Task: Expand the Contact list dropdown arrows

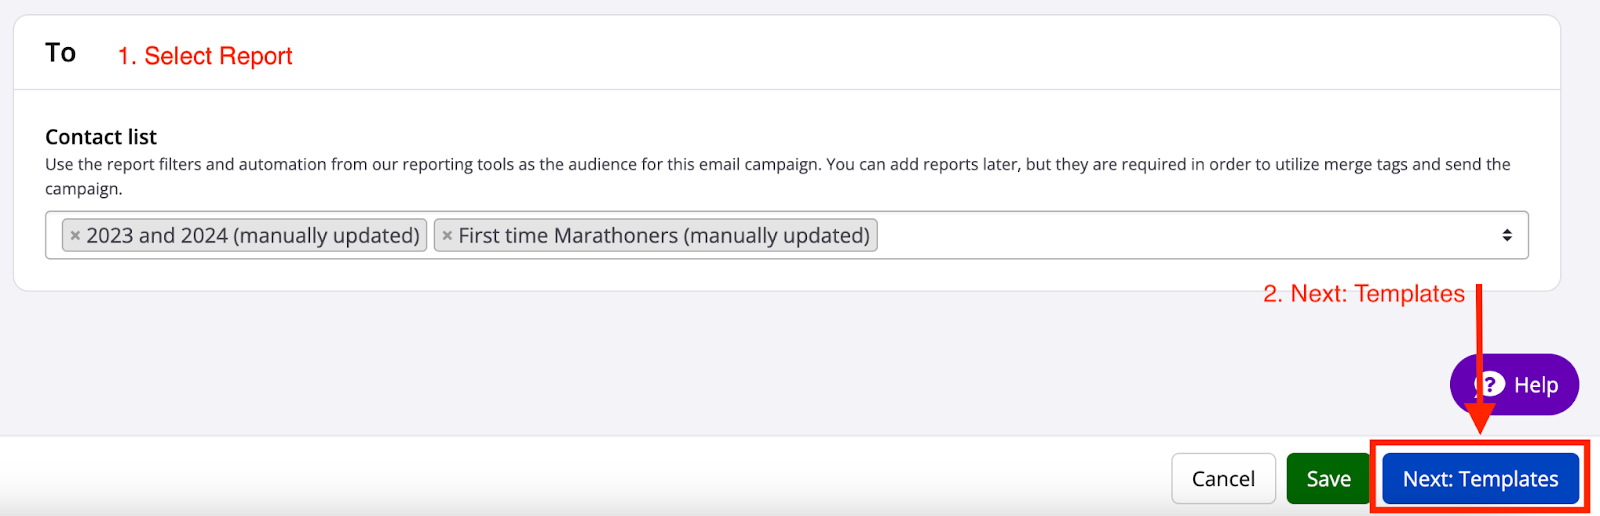Action: click(x=1506, y=235)
